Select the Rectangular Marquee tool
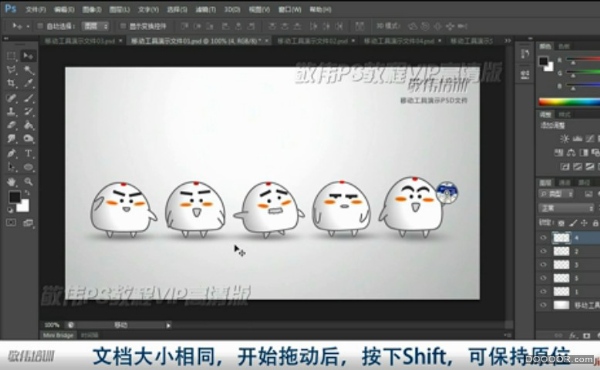Screen dimensions: 600x370 click(x=11, y=56)
